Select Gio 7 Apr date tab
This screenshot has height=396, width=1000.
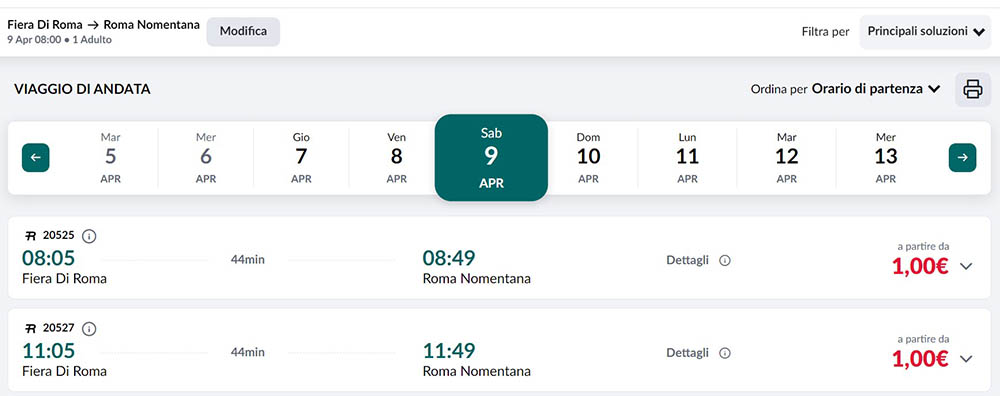[x=301, y=158]
